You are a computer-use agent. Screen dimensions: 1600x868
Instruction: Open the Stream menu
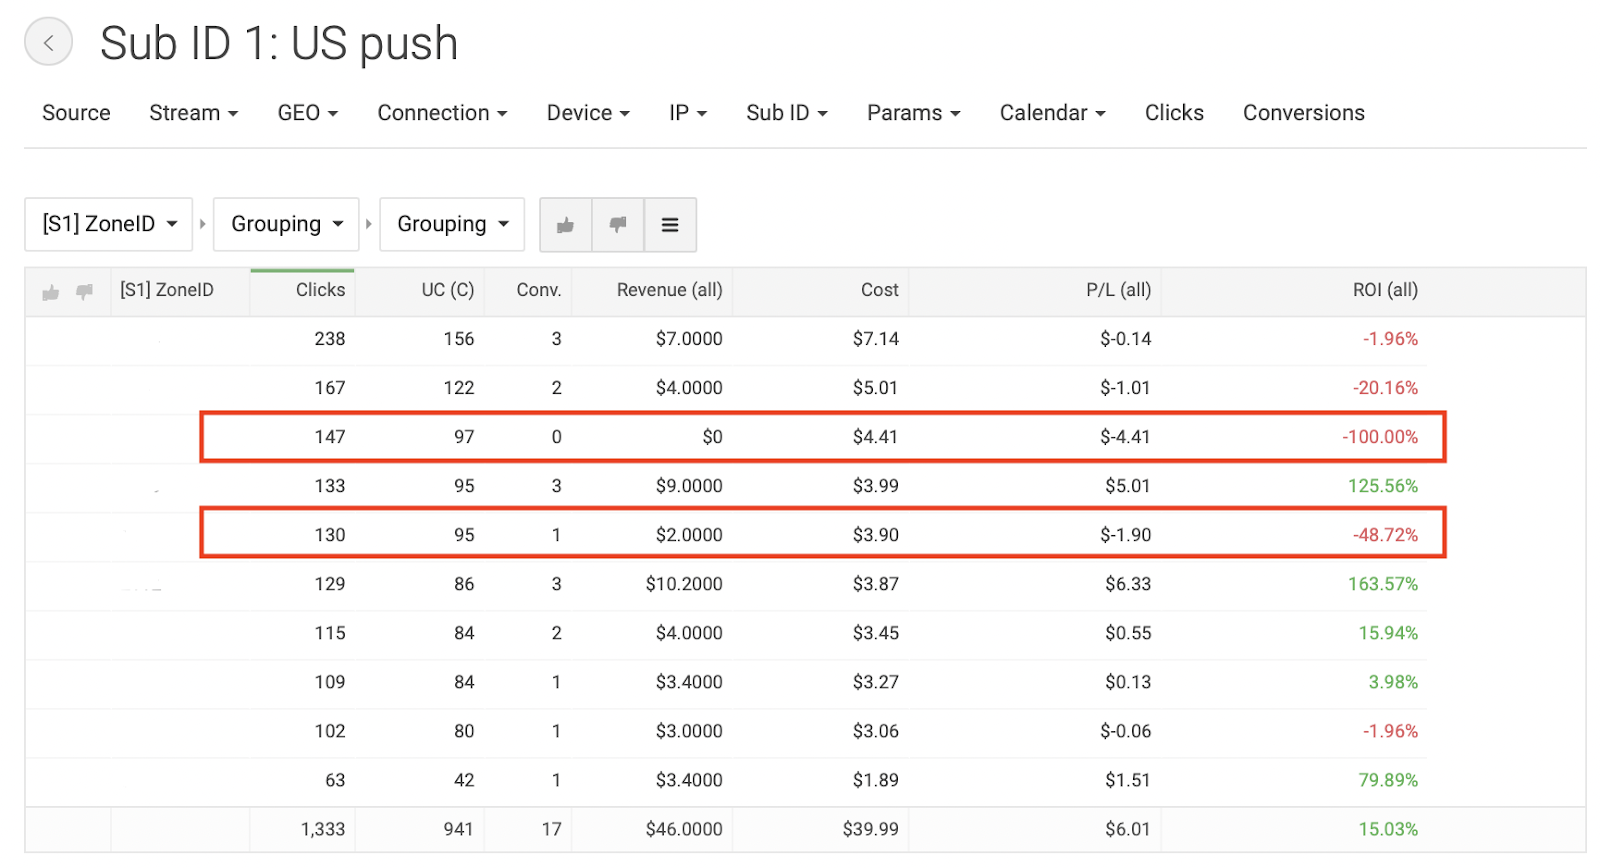point(194,113)
